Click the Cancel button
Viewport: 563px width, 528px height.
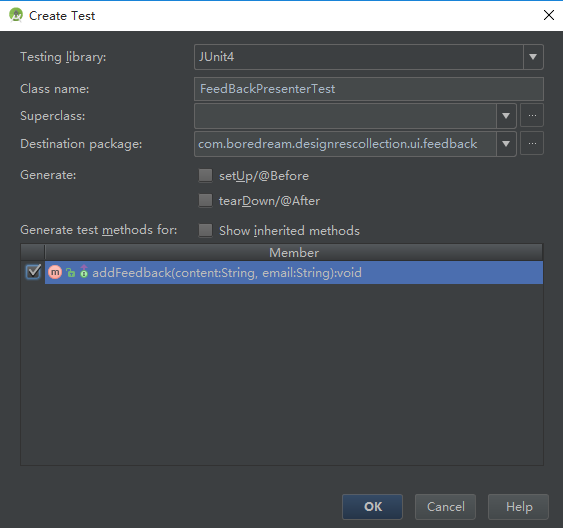click(x=445, y=506)
